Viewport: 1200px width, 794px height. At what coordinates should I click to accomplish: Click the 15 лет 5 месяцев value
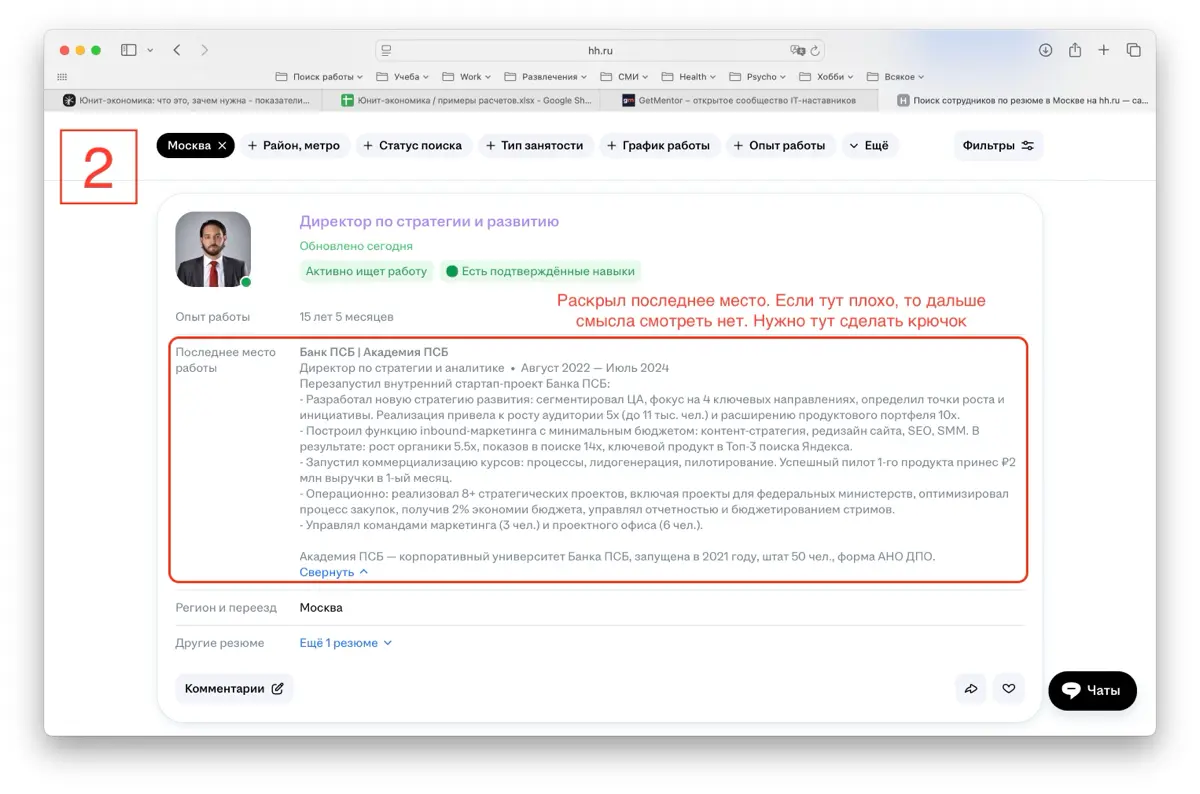click(346, 317)
